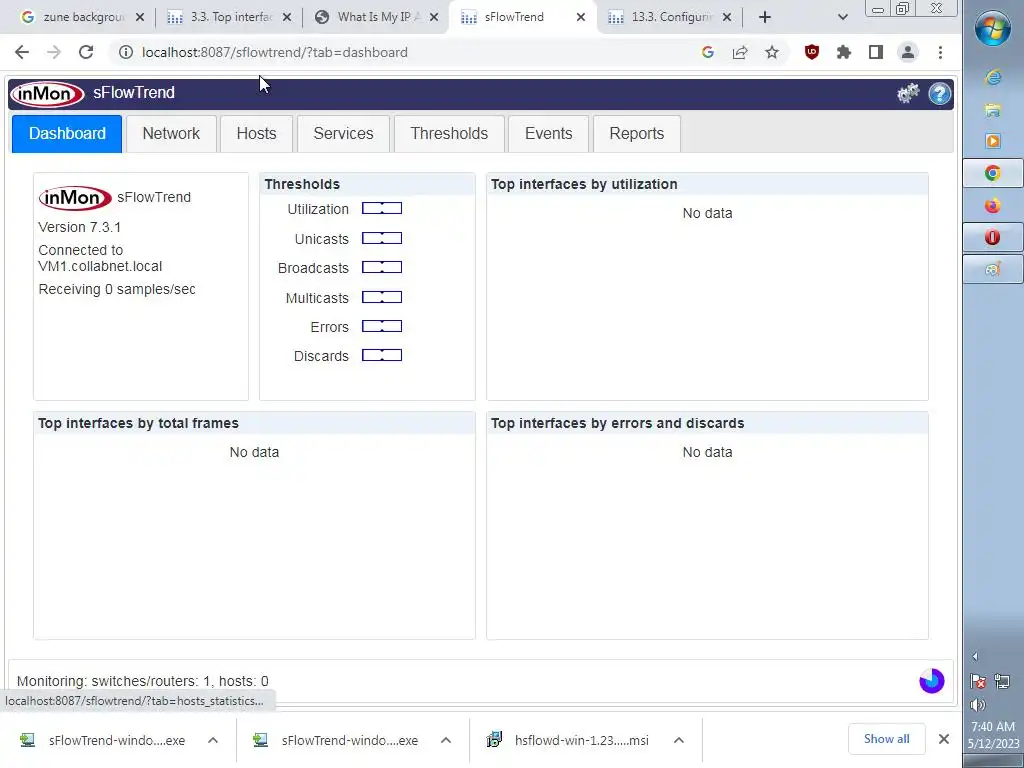Open Action Center flag icon

tap(978, 681)
